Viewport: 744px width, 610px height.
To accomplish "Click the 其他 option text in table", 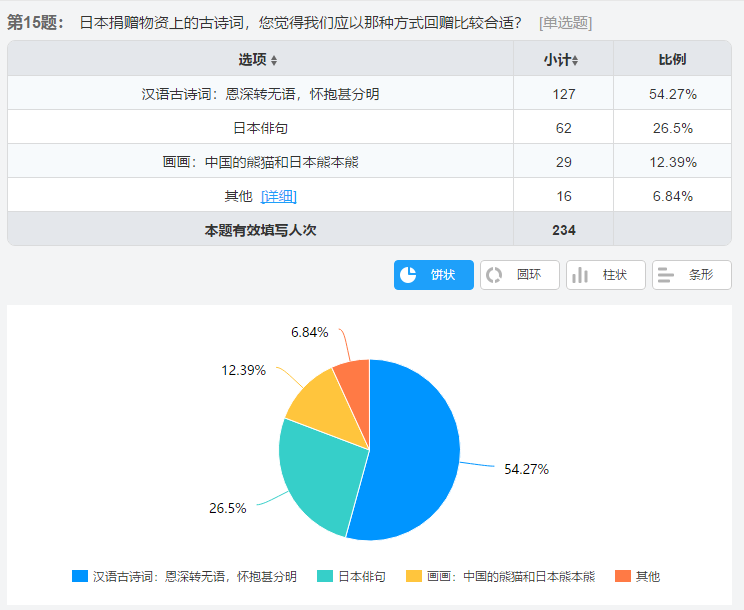I will coord(238,196).
